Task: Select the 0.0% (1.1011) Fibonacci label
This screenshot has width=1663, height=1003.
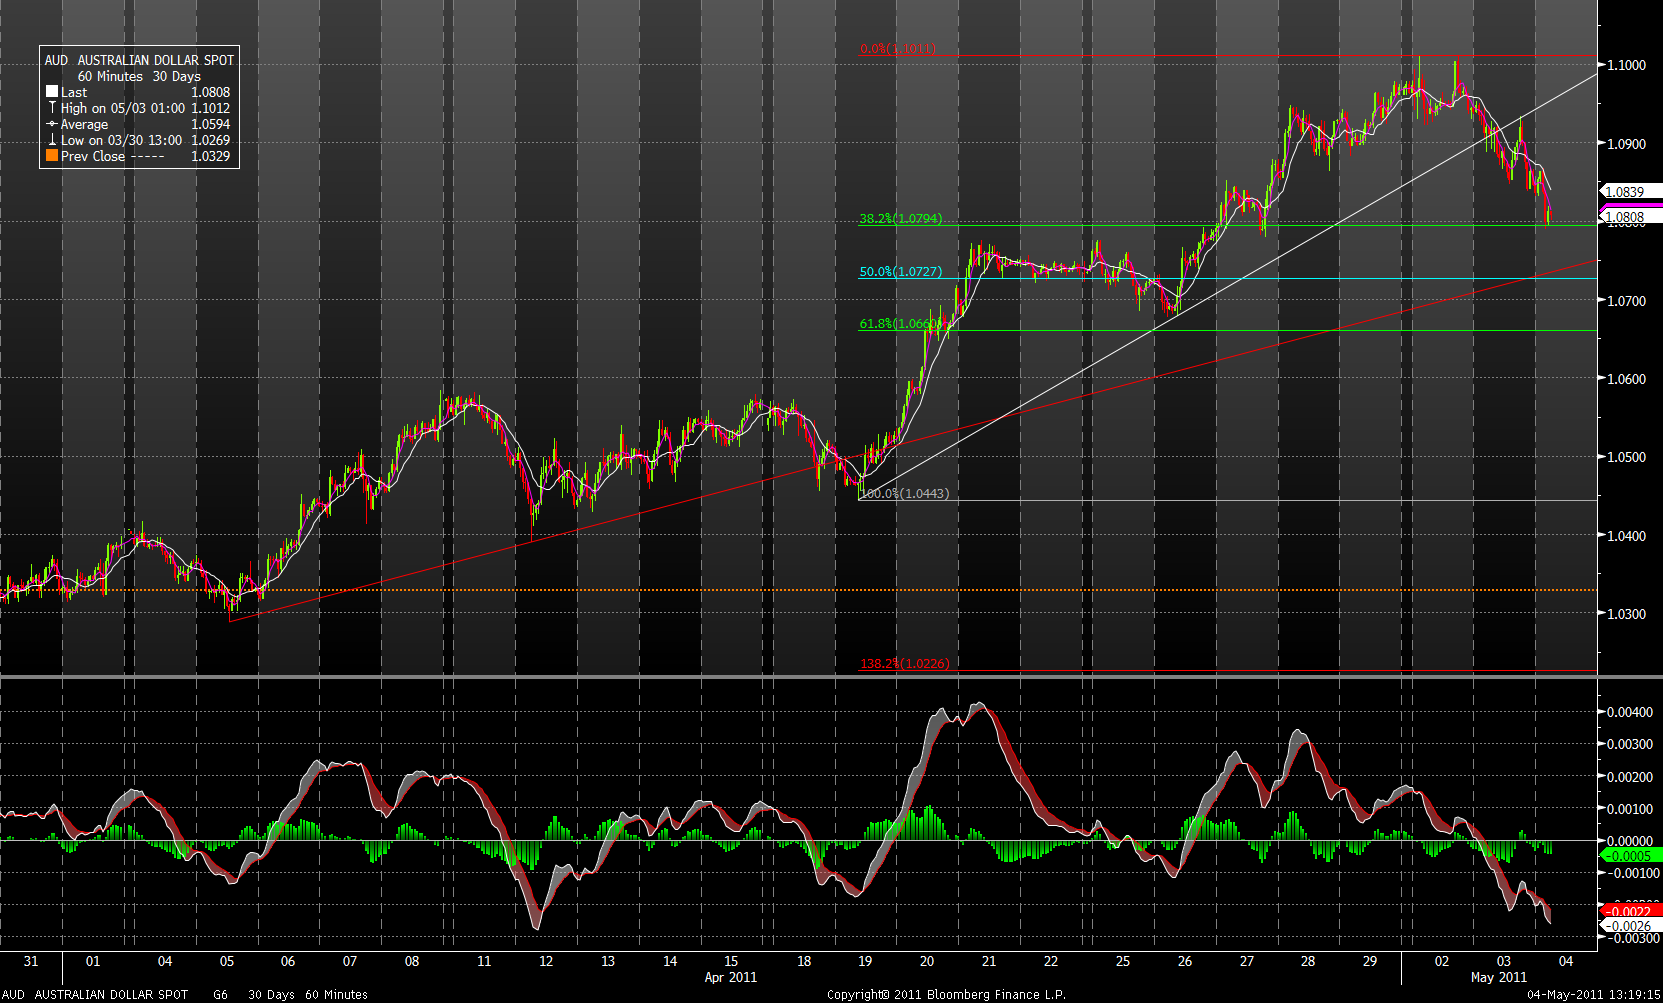Action: (898, 49)
